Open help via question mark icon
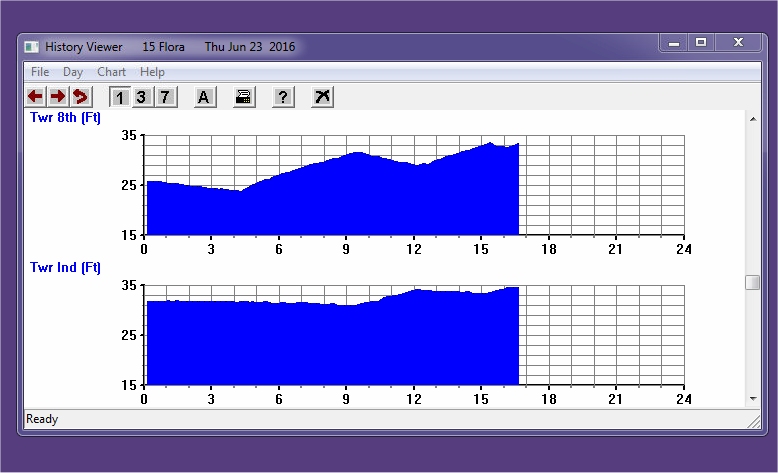Image resolution: width=778 pixels, height=473 pixels. (x=283, y=97)
